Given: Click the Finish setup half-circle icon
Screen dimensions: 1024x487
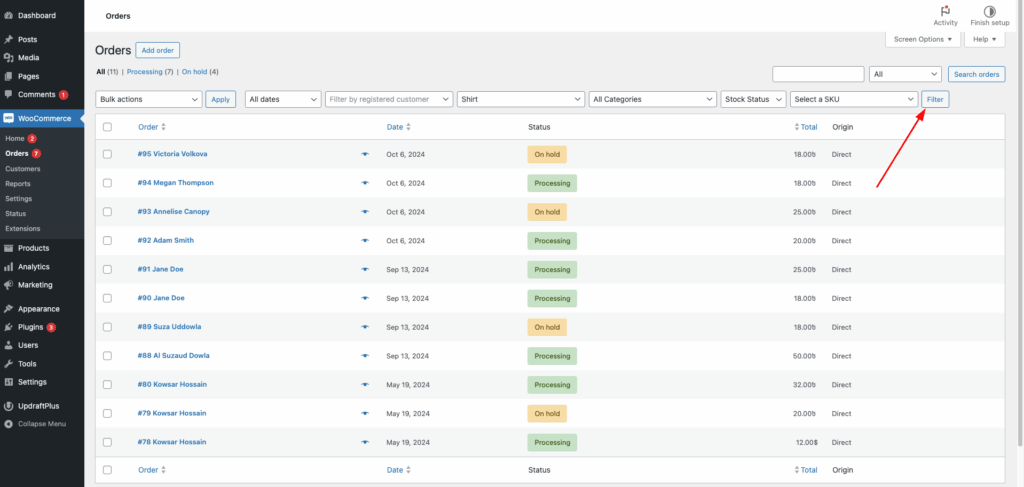Looking at the screenshot, I should click(989, 11).
